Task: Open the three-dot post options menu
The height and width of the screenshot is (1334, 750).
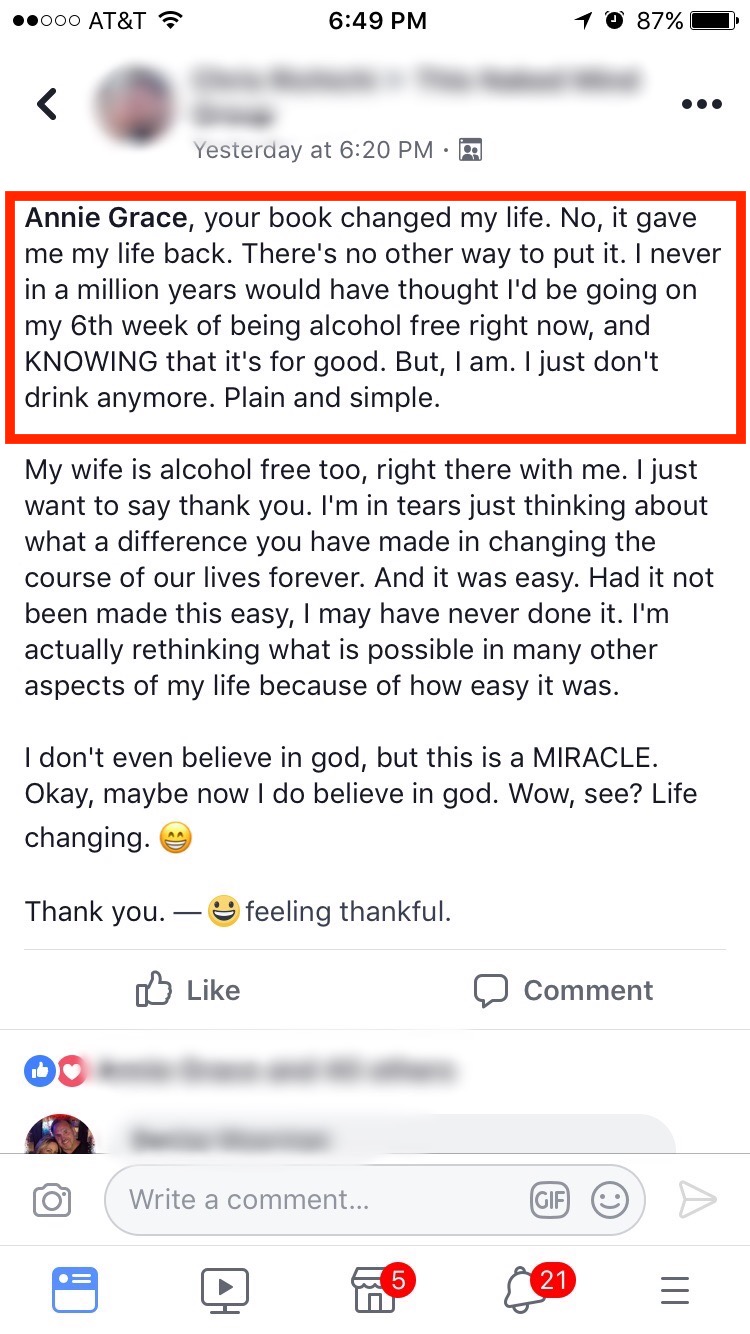Action: tap(701, 104)
